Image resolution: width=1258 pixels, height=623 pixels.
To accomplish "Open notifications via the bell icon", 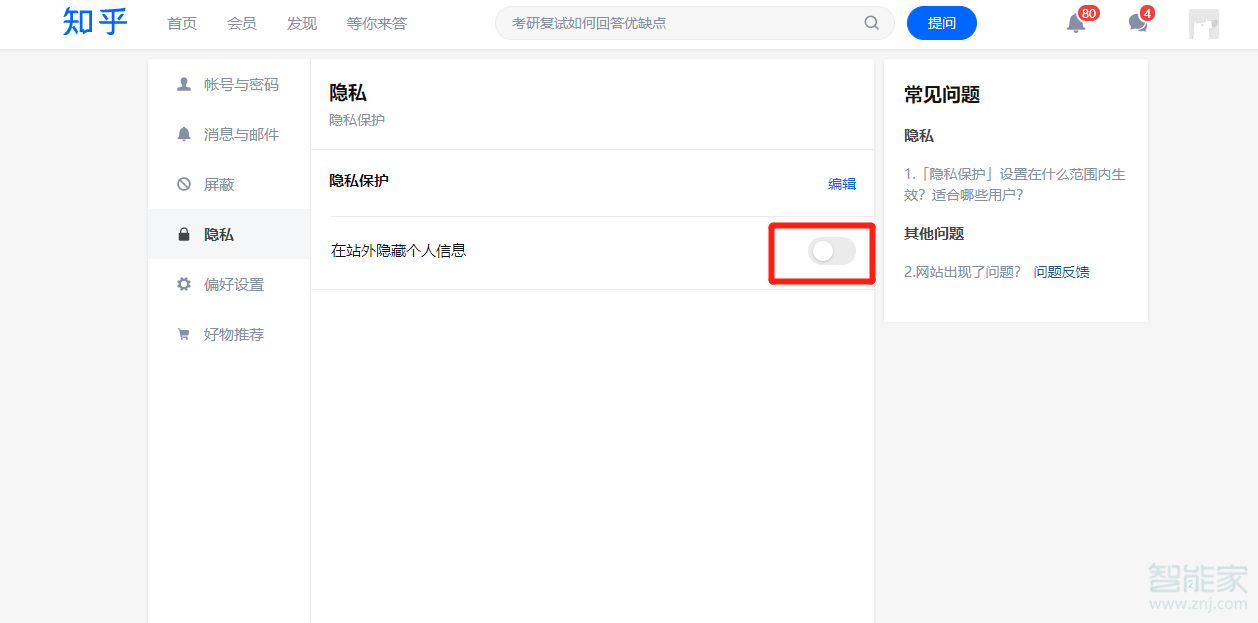I will 1076,23.
